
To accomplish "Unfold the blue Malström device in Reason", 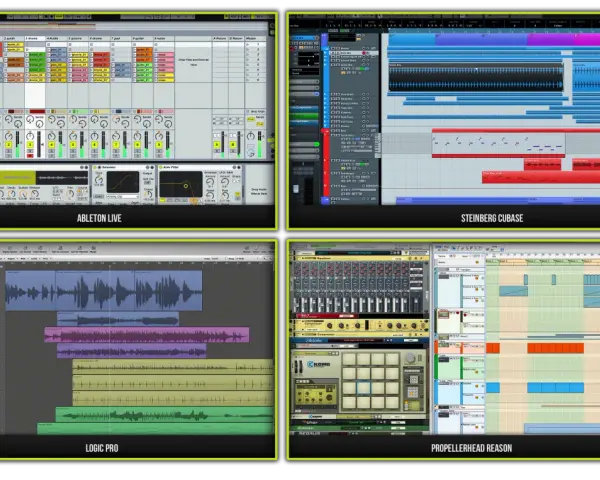I will pyautogui.click(x=295, y=340).
